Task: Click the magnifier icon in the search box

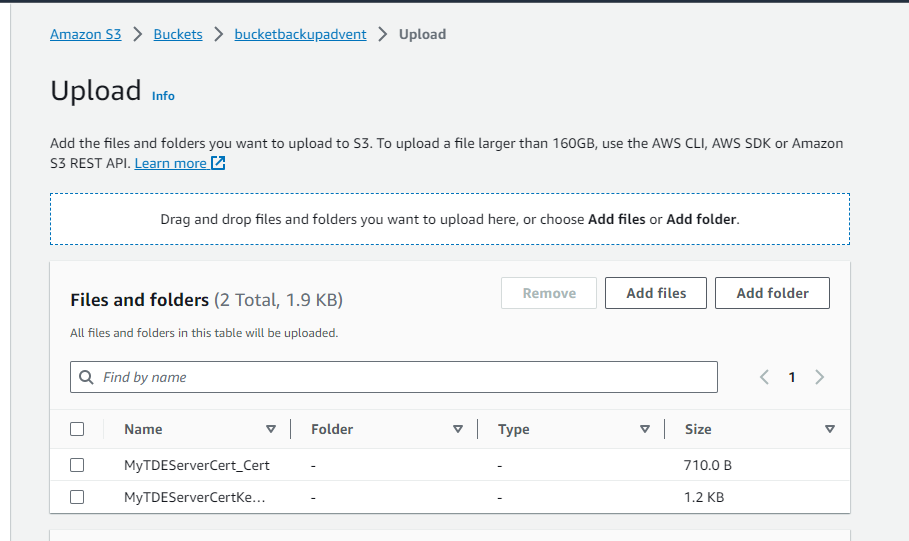Action: pyautogui.click(x=87, y=377)
